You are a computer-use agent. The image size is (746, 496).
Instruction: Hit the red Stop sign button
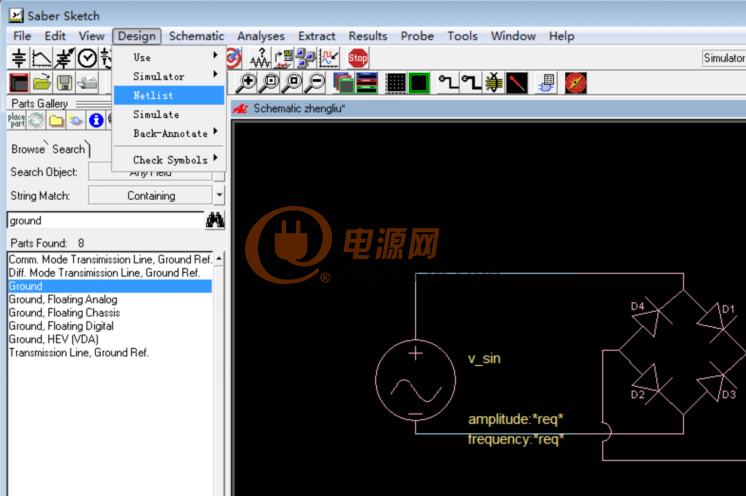point(357,58)
